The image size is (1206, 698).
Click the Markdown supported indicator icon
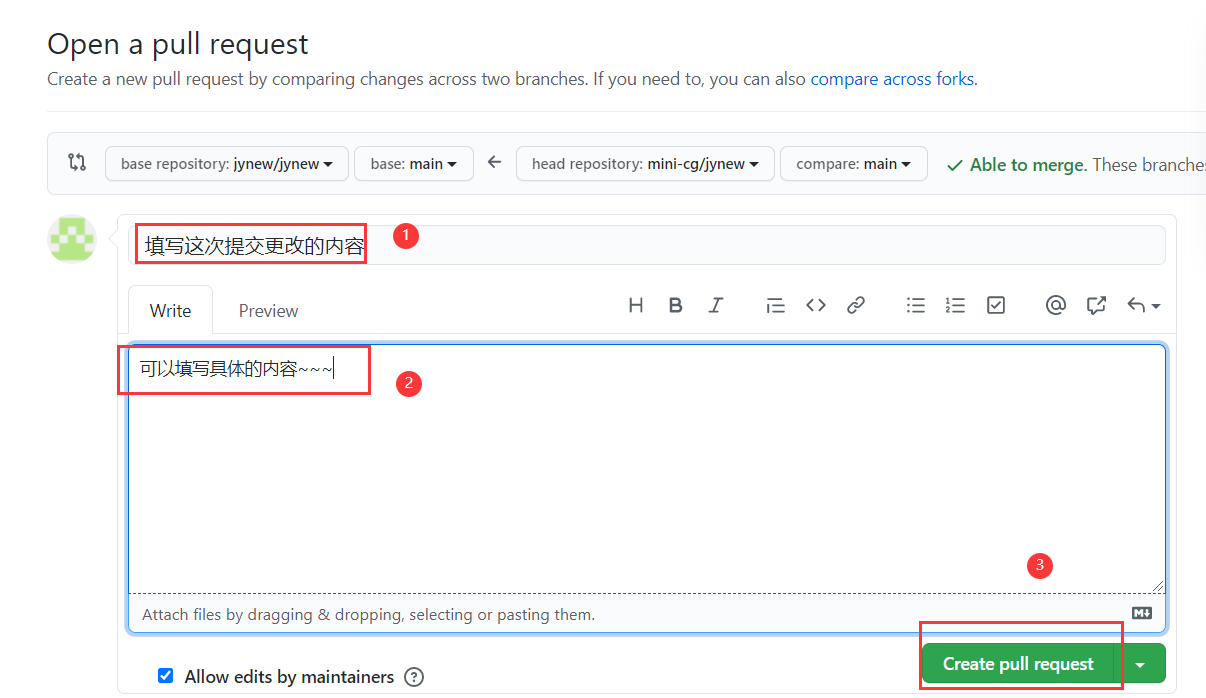(1142, 613)
